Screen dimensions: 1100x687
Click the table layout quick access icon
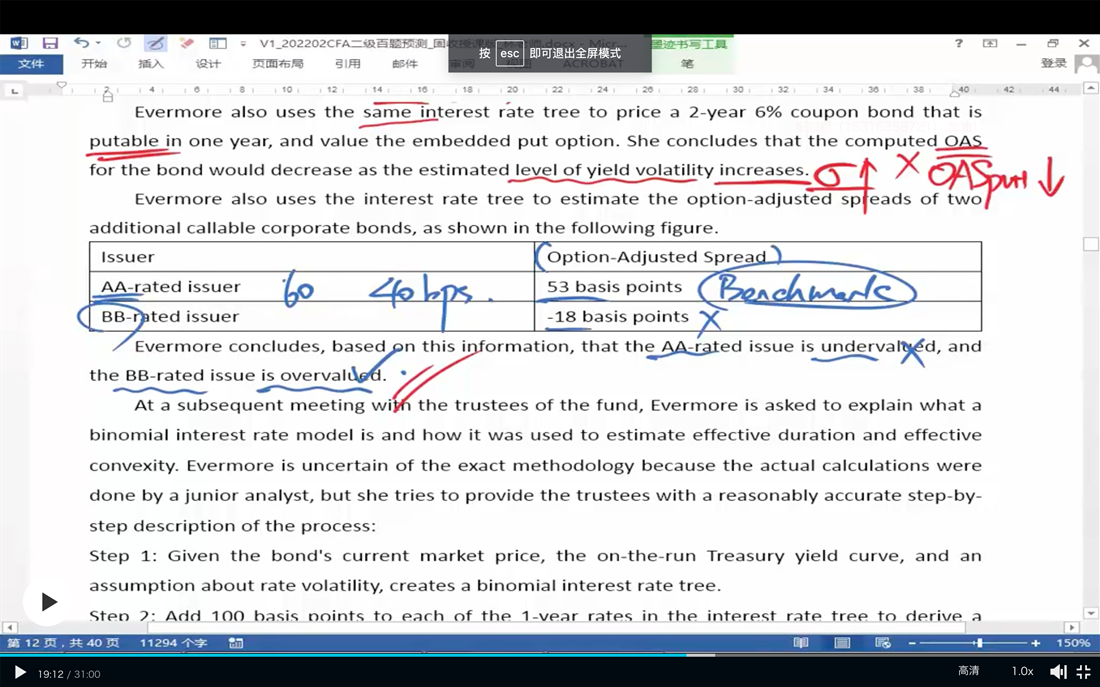click(x=218, y=44)
